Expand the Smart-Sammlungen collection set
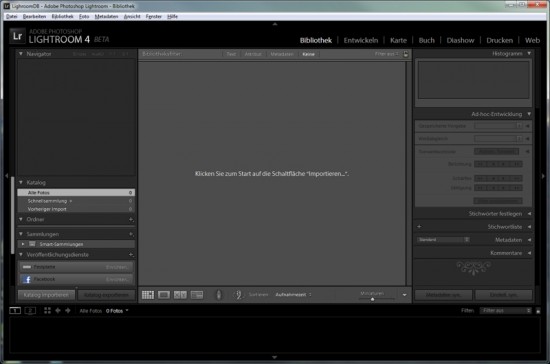This screenshot has height=364, width=550. point(23,244)
